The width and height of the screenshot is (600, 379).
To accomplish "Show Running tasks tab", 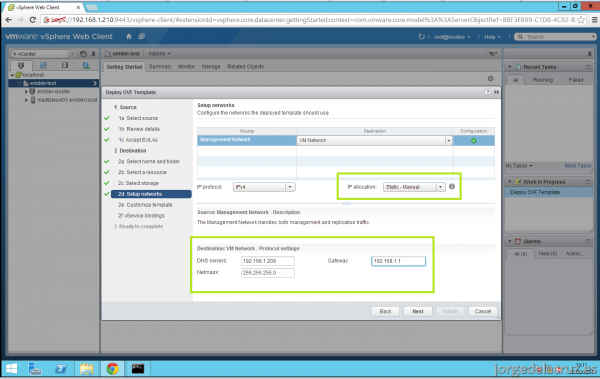I will (x=543, y=80).
